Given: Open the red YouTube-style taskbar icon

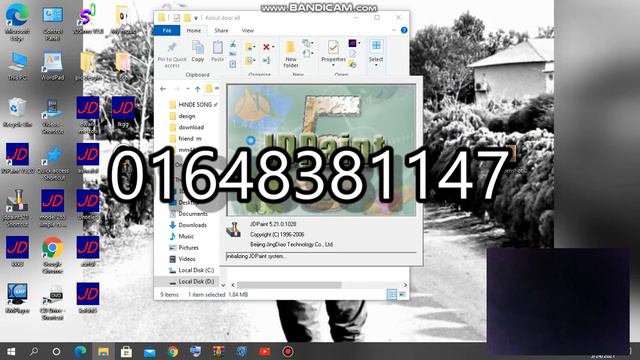Looking at the screenshot, I should coord(264,351).
